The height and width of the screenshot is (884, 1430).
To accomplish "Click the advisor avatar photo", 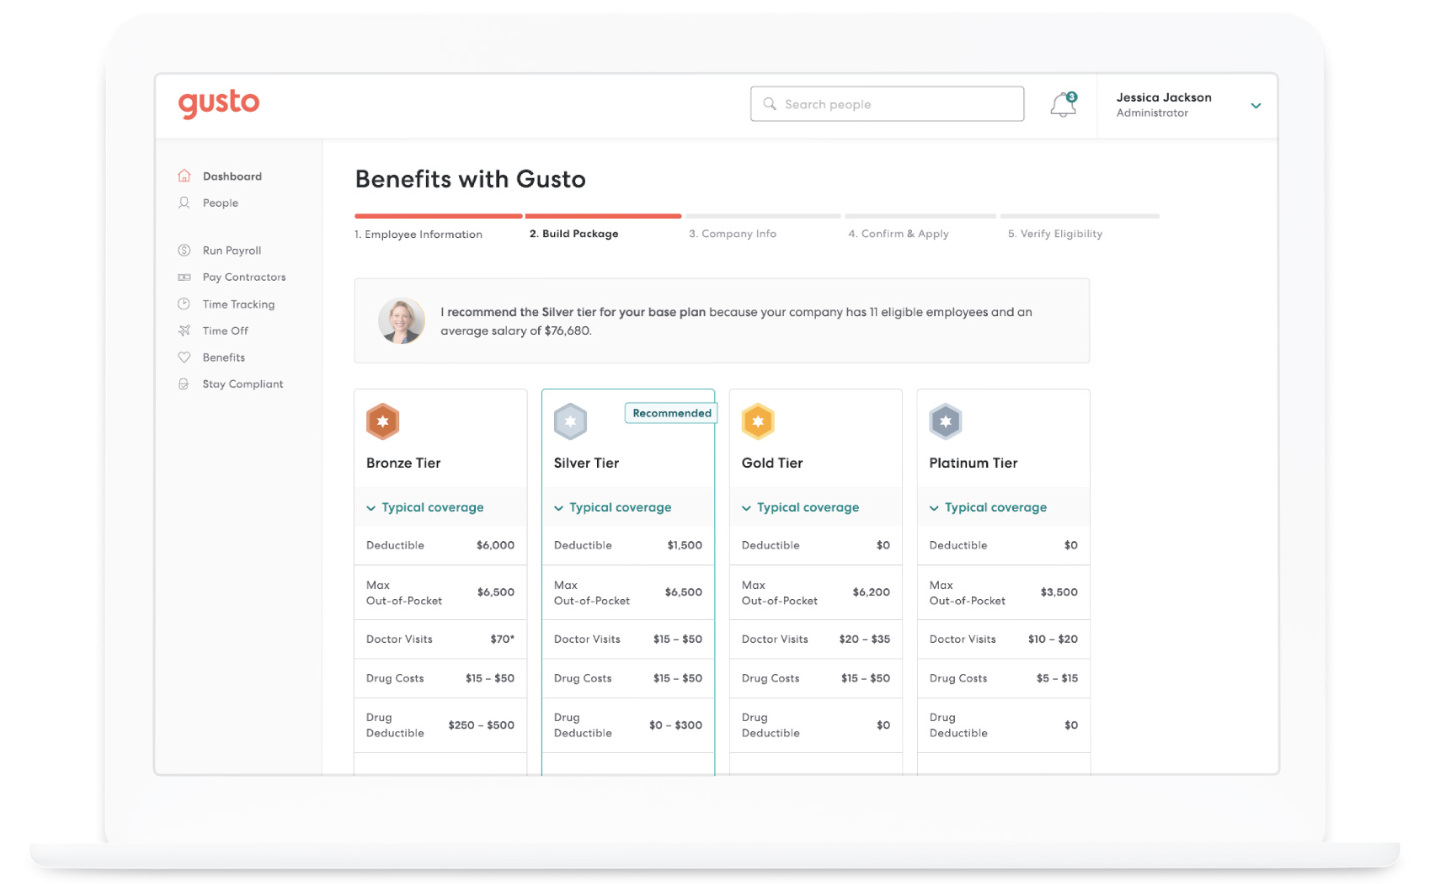I will pos(402,321).
